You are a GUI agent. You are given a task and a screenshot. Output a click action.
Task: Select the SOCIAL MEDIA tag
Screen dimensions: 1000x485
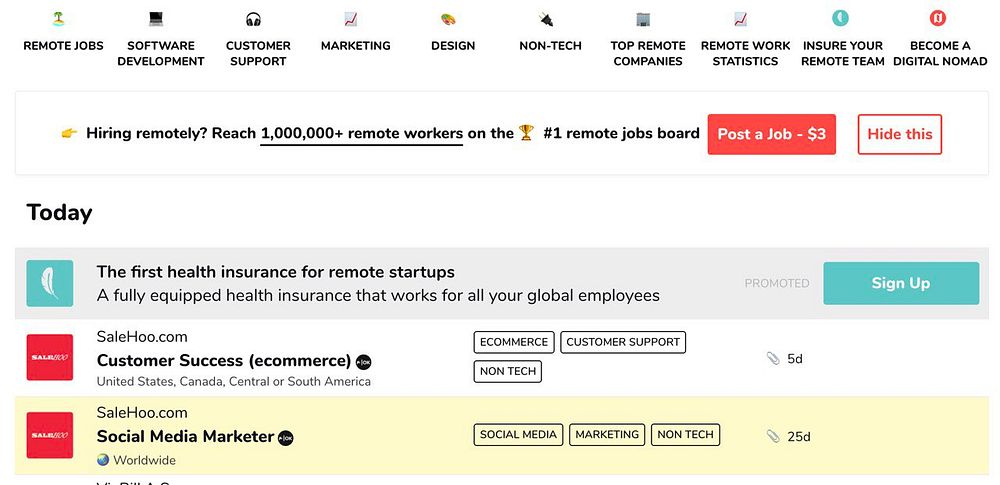(518, 435)
